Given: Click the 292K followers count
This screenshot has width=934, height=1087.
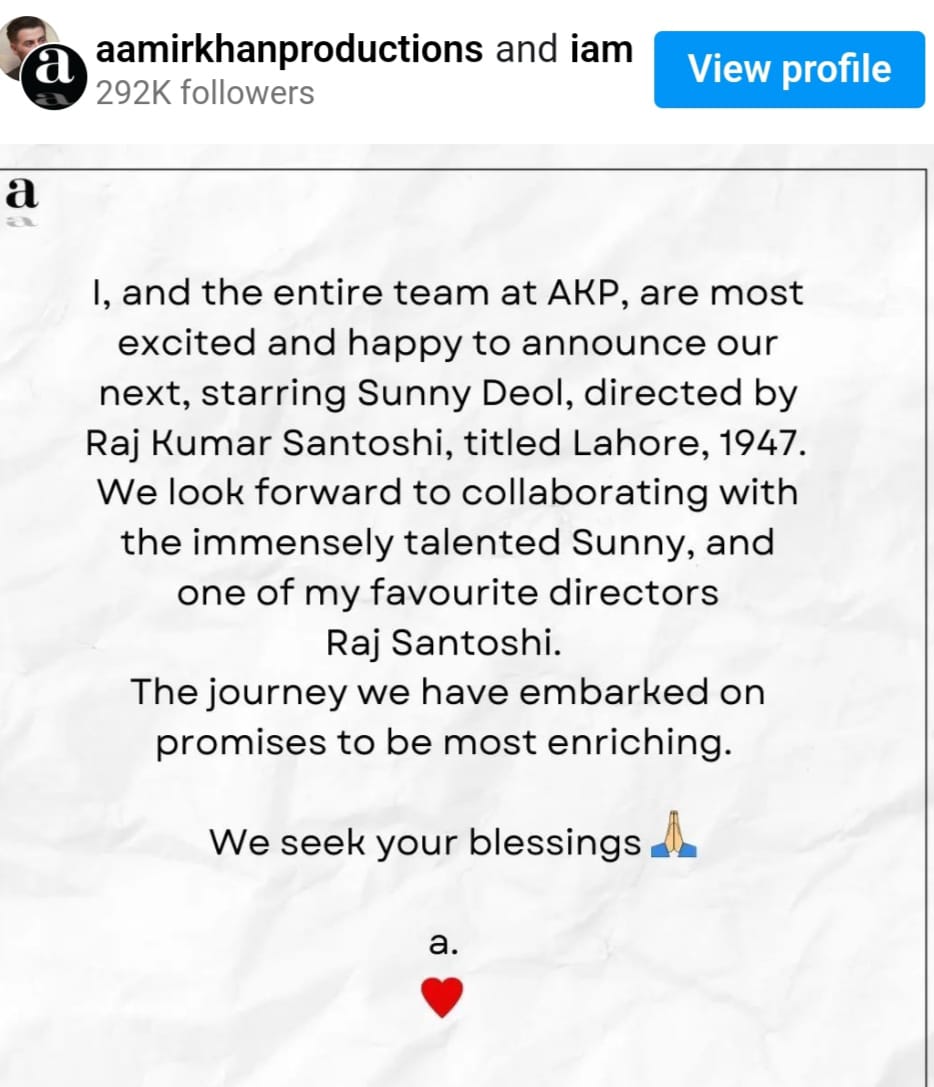Looking at the screenshot, I should [205, 93].
